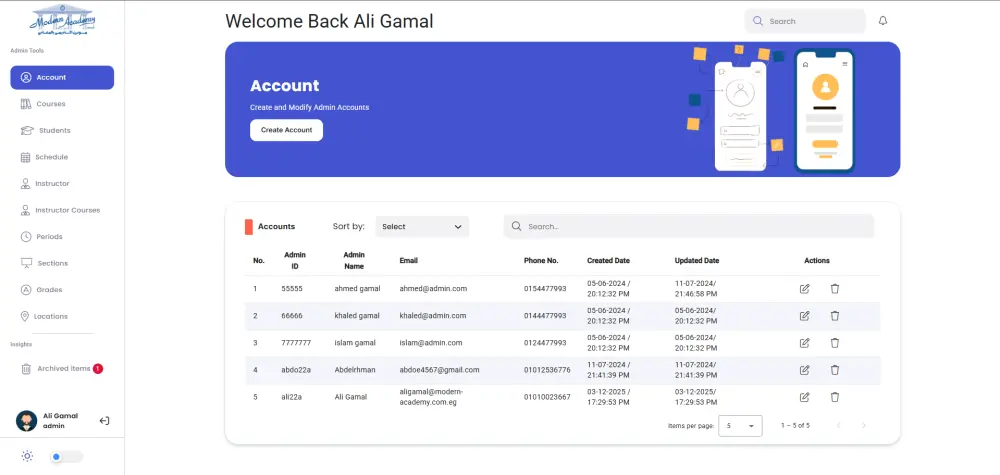1000x475 pixels.
Task: Toggle the dark mode switch
Action: point(66,457)
